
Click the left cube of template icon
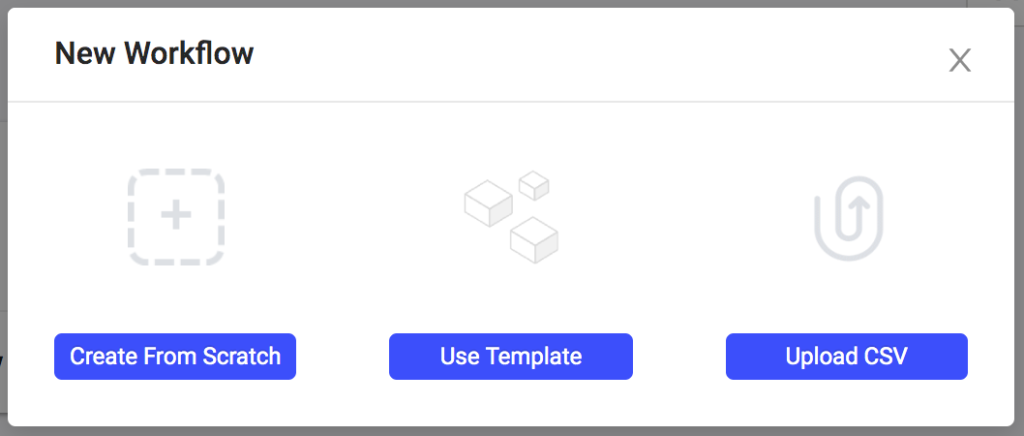[488, 203]
